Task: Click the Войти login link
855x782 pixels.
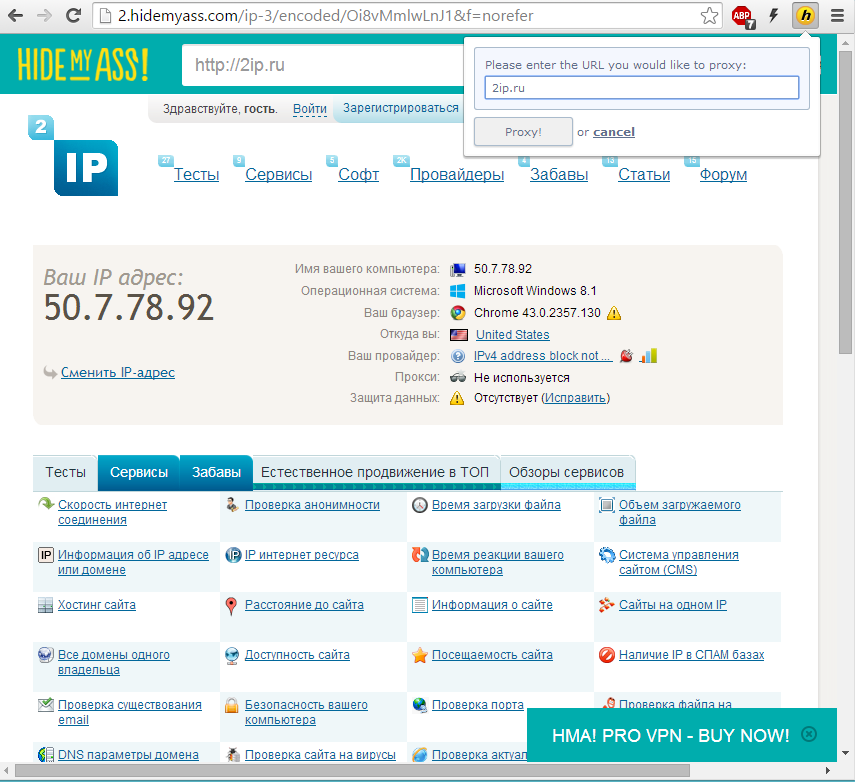Action: coord(310,109)
